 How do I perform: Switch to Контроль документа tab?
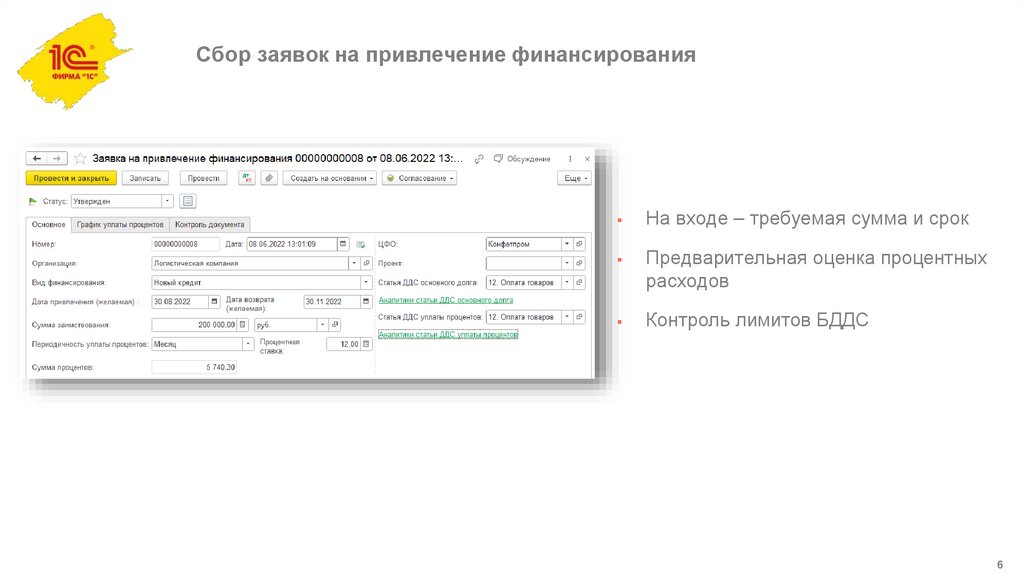point(210,225)
